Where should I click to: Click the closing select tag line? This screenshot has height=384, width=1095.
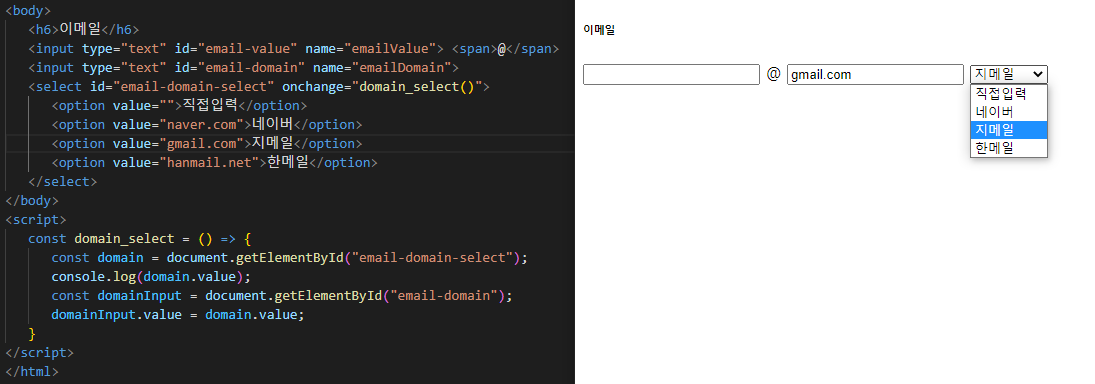click(x=62, y=182)
